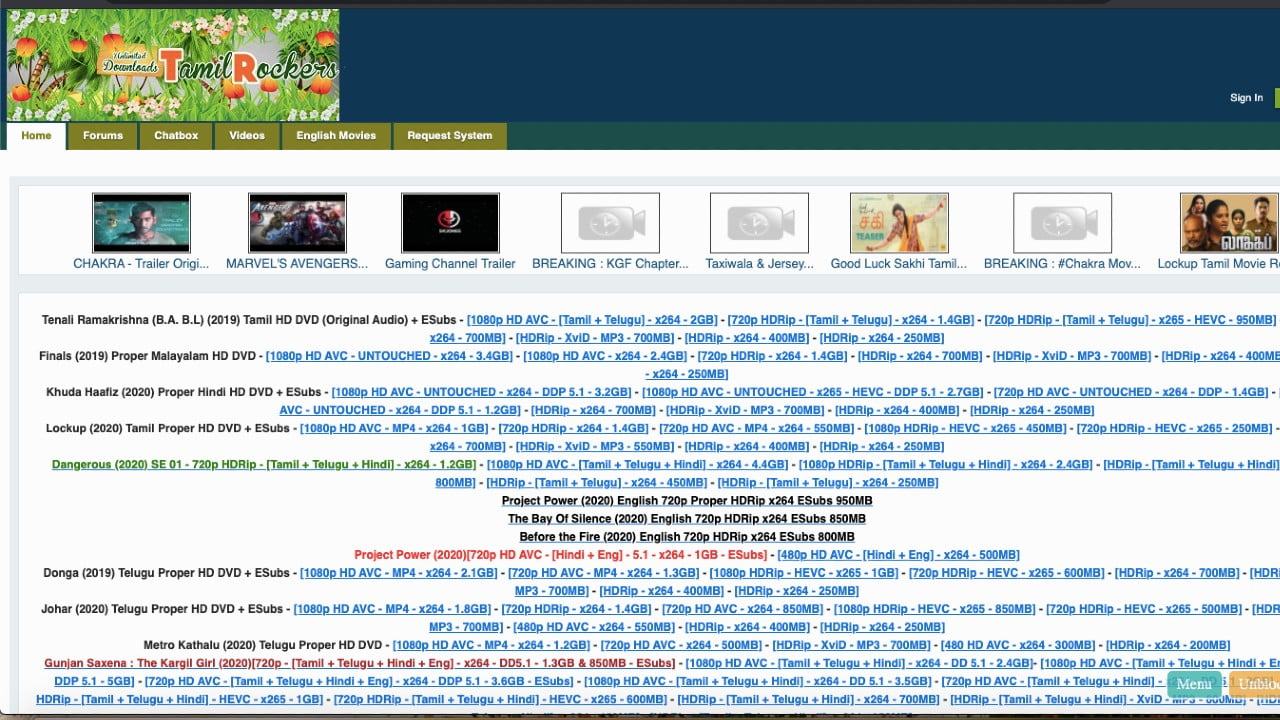Open Donga 720p HD AVC MP4 1.3GB link
This screenshot has height=720, width=1280.
click(604, 573)
